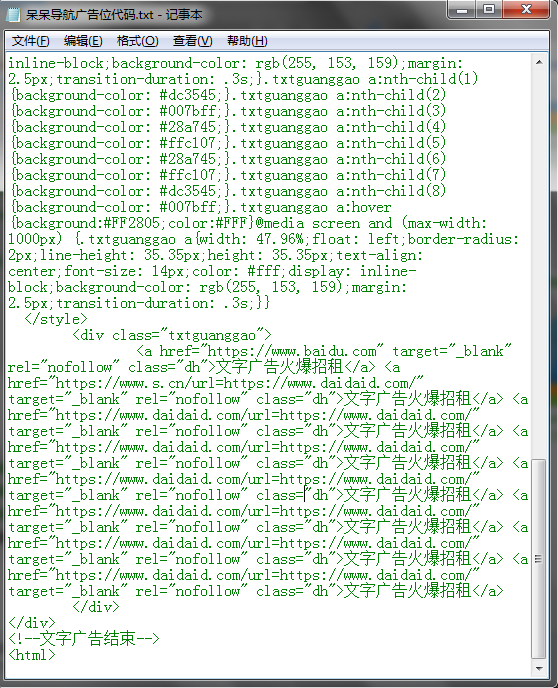Click the closing </div> line below </div> indented

click(32, 623)
